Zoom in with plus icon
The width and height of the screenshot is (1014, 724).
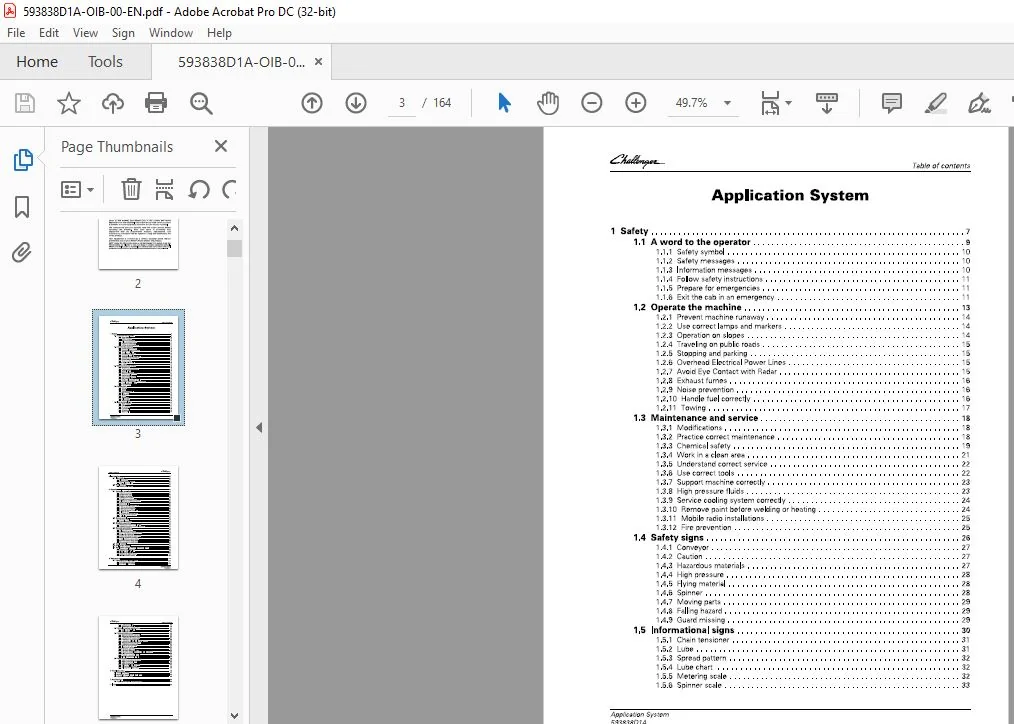point(636,103)
